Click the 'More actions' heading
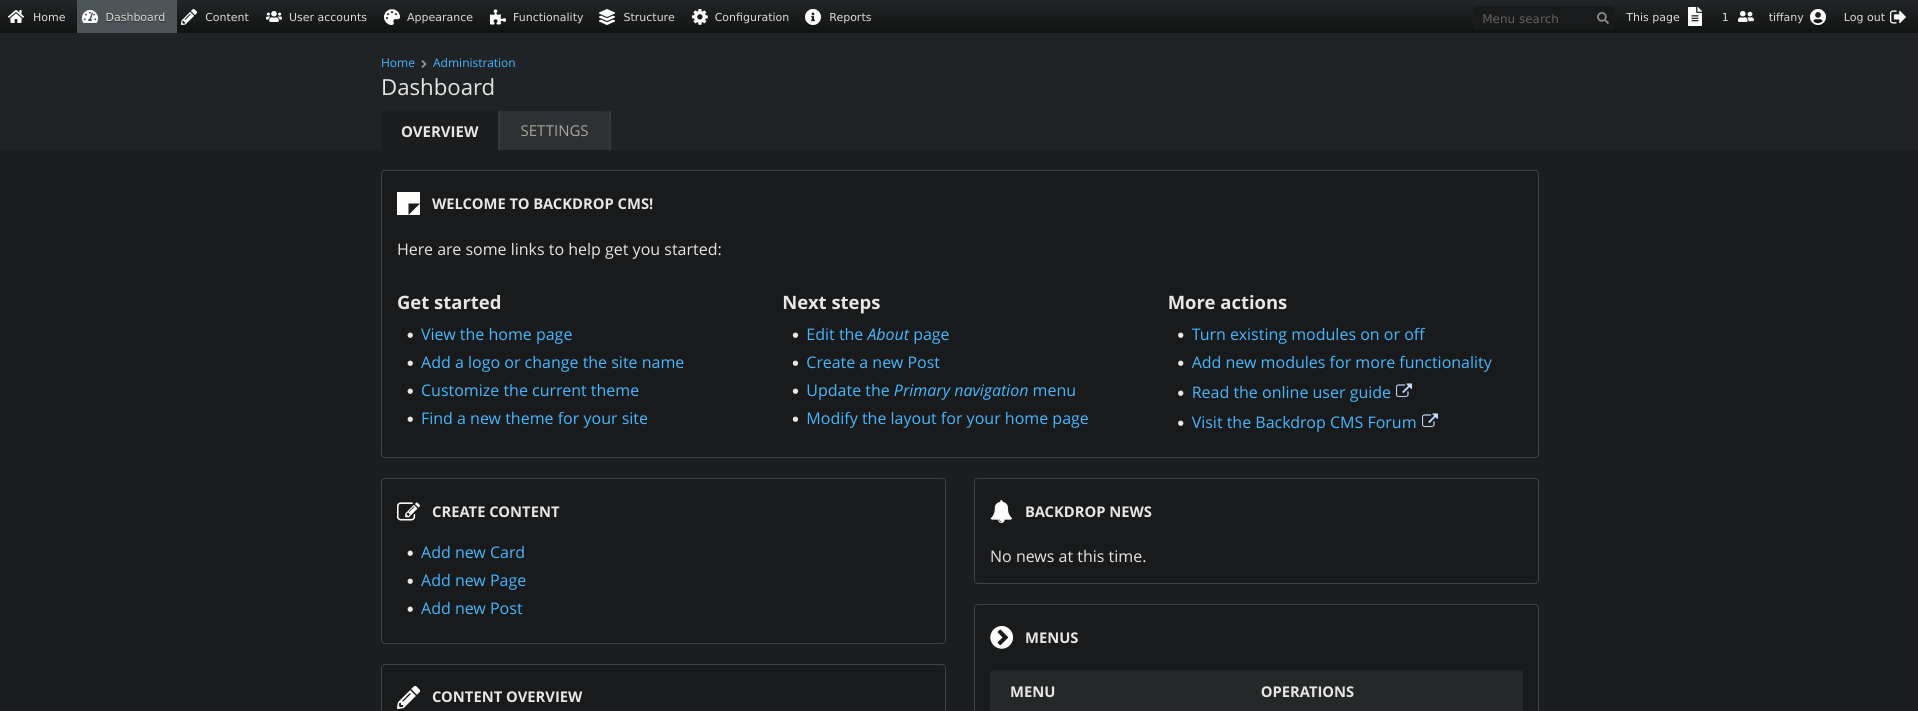This screenshot has width=1918, height=711. (1227, 302)
